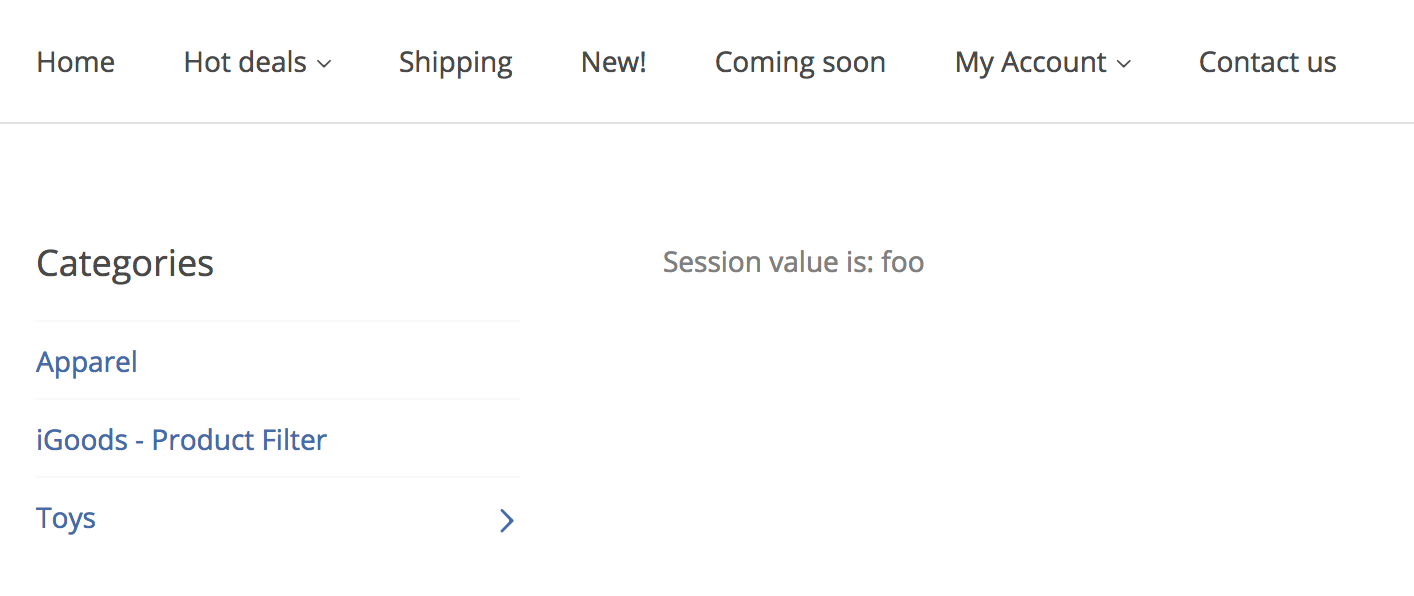Navigate to Contact us
This screenshot has height=596, width=1414.
point(1267,61)
